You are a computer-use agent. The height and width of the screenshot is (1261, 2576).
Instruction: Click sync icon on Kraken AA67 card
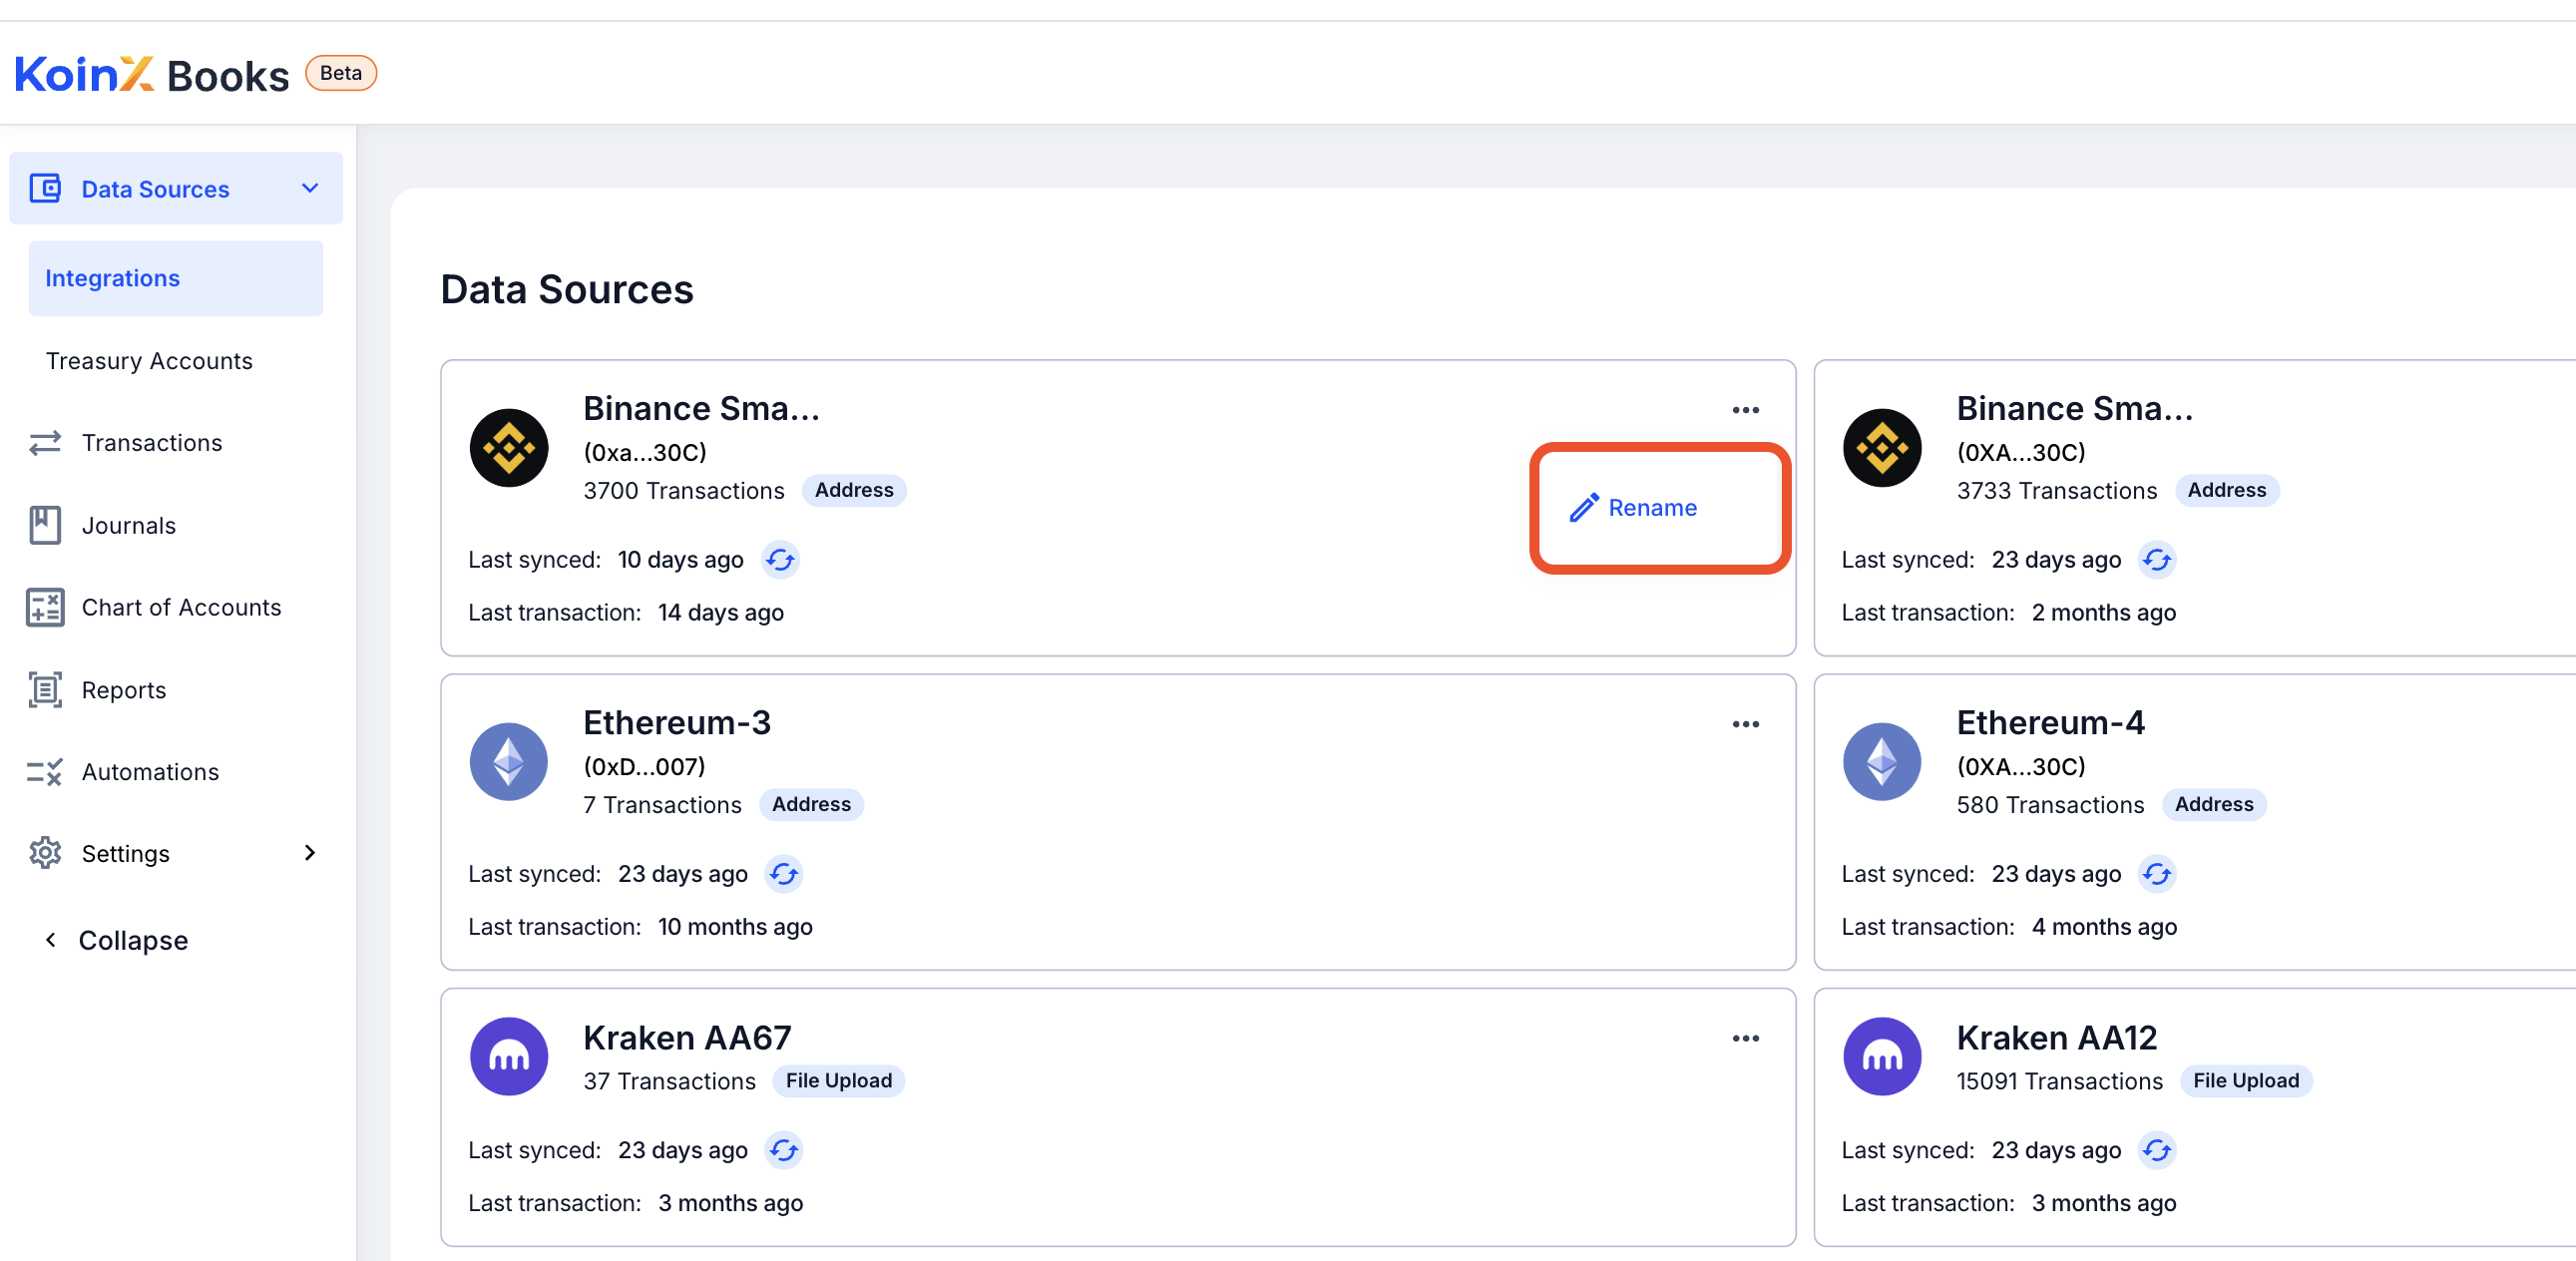(784, 1150)
